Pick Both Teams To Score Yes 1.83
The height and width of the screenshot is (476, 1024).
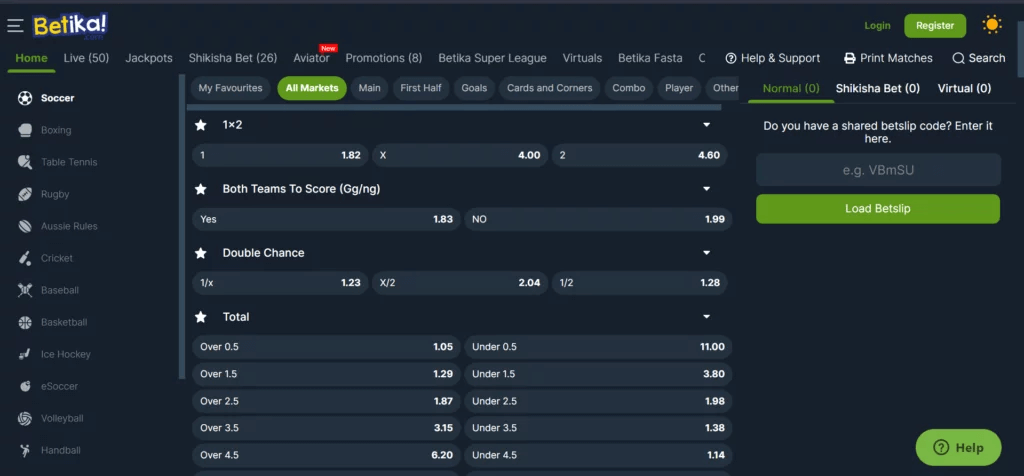click(327, 219)
